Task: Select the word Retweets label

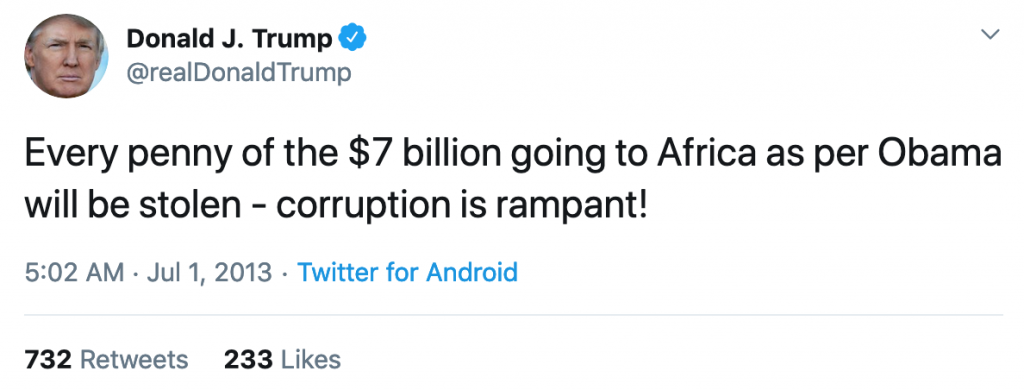Action: (x=134, y=360)
